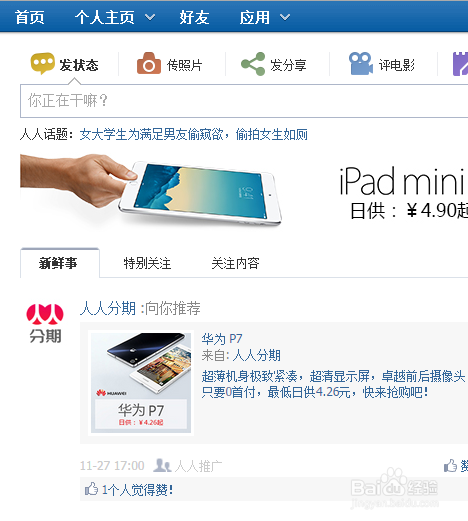Expand the 个人主页 dropdown arrow
The height and width of the screenshot is (521, 468).
pyautogui.click(x=150, y=17)
